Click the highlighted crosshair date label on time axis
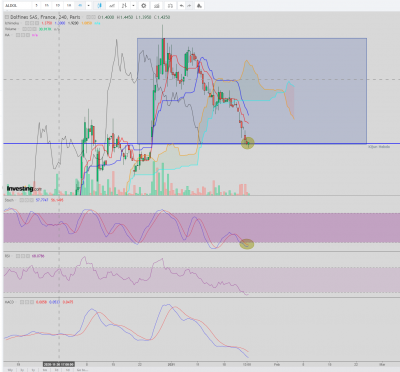The height and width of the screenshot is (372, 400). 59,364
